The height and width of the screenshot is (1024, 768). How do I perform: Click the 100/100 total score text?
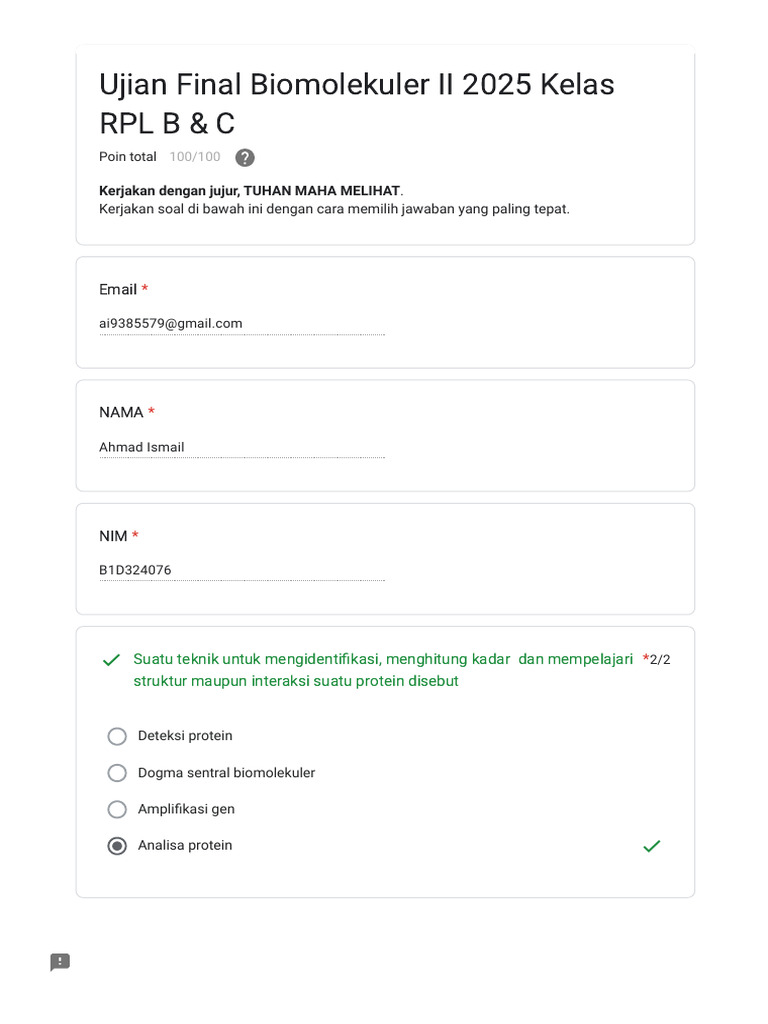[195, 157]
